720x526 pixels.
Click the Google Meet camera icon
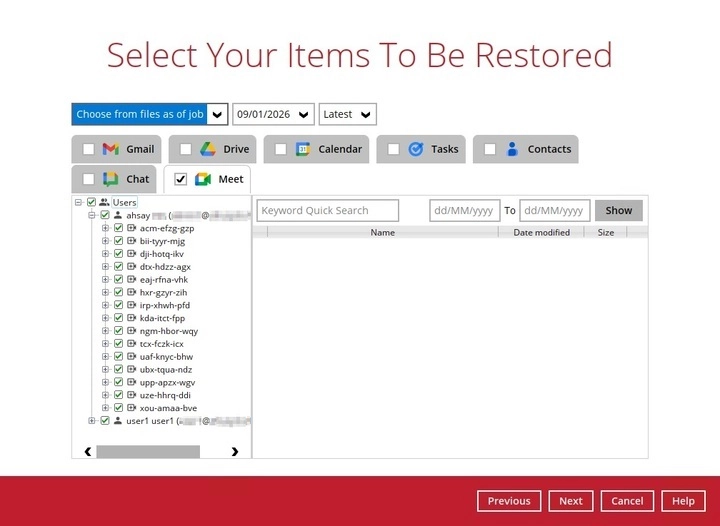tap(203, 179)
